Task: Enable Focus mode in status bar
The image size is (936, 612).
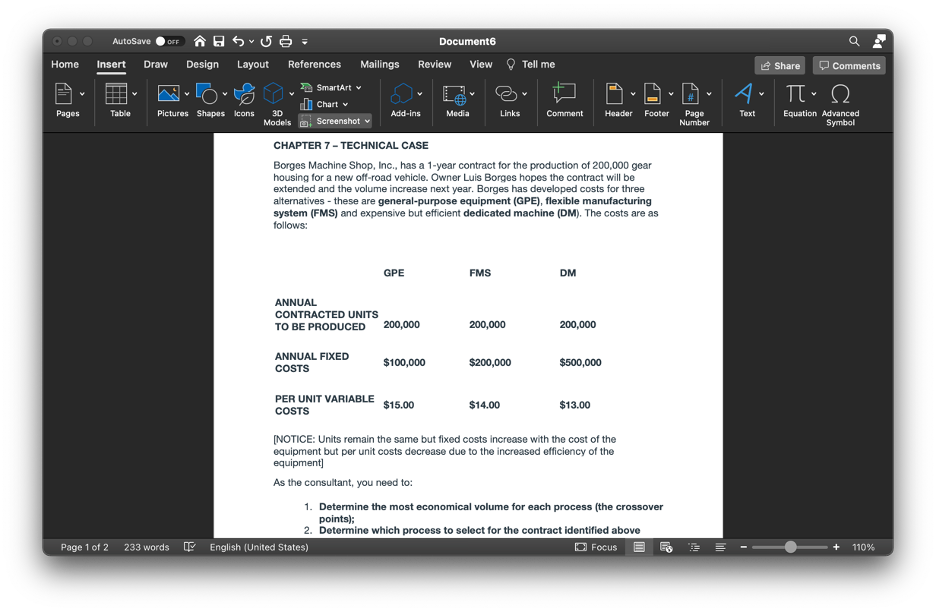Action: click(x=596, y=547)
